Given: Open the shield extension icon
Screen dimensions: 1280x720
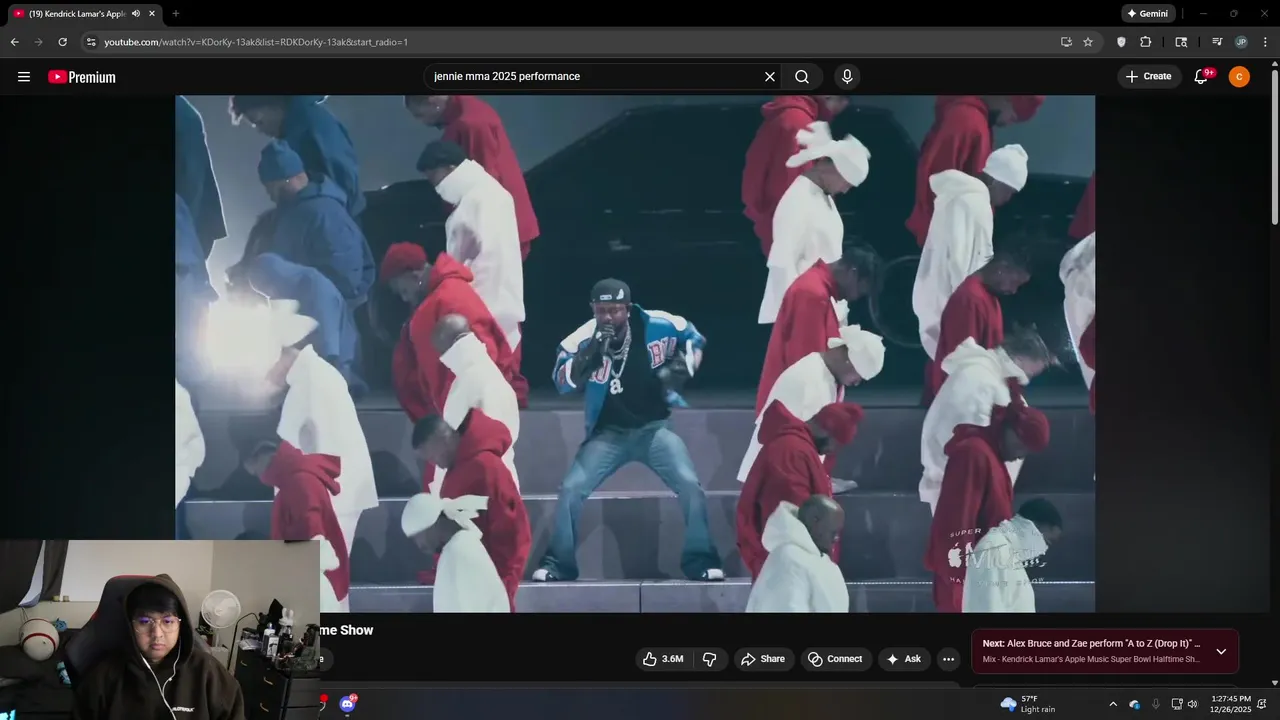Looking at the screenshot, I should 1121,42.
